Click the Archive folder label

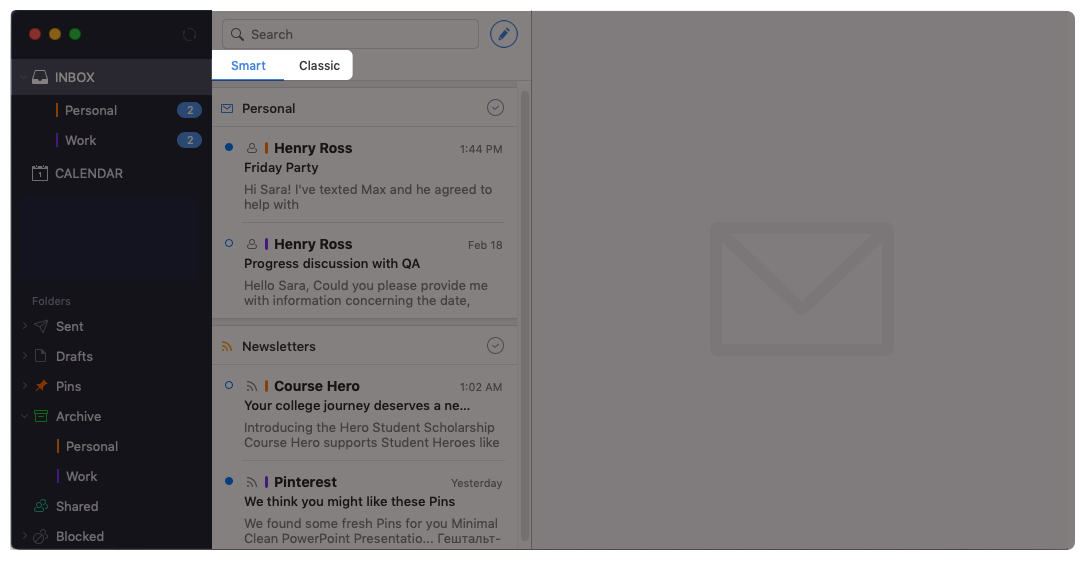(x=79, y=416)
